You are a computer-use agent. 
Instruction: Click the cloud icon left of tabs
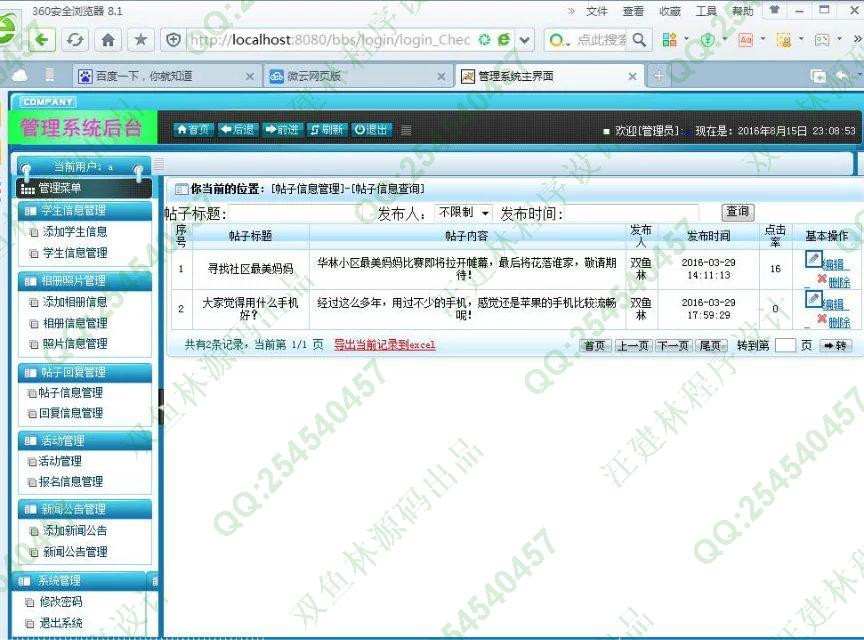click(19, 76)
